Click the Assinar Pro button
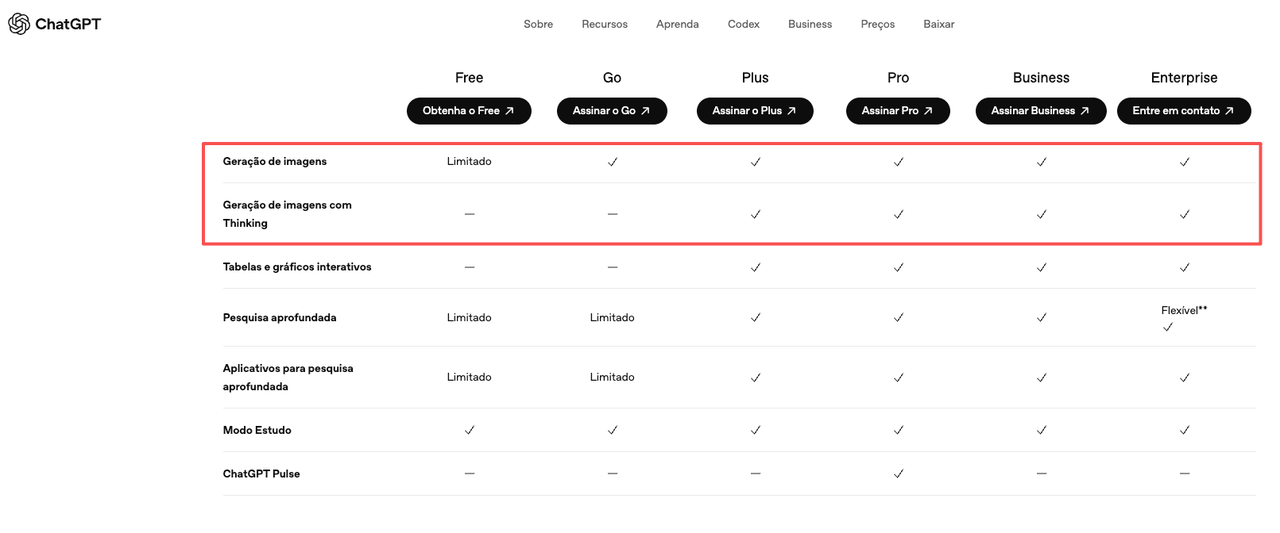Viewport: 1280px width, 533px height. pos(898,111)
